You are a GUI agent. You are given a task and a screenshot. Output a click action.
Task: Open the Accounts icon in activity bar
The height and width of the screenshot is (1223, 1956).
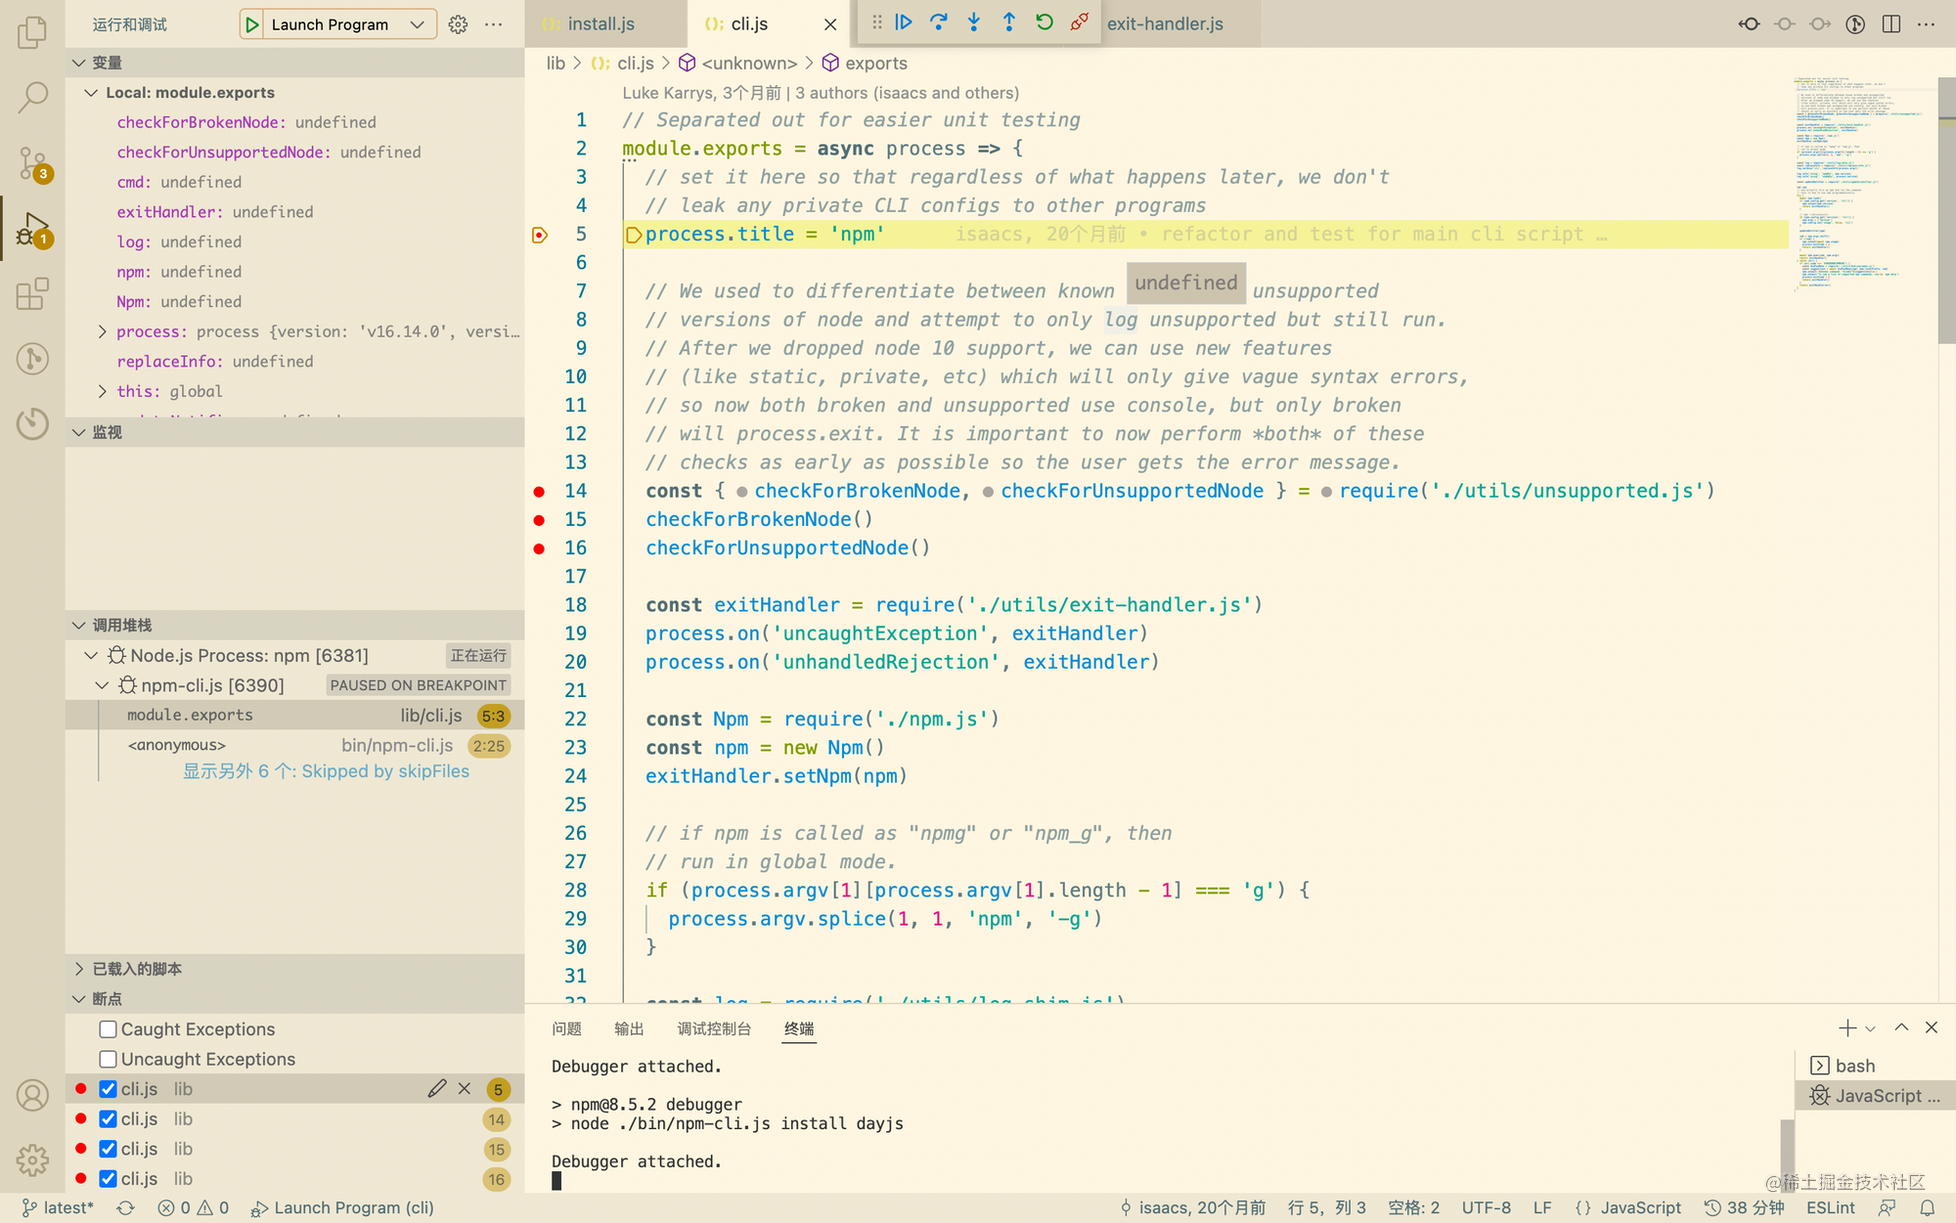click(x=32, y=1095)
